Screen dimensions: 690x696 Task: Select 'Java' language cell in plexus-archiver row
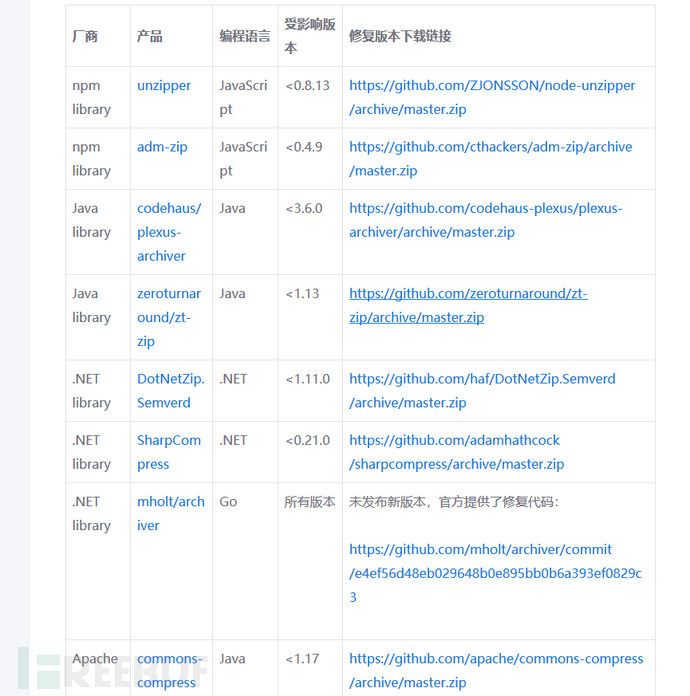coord(232,208)
